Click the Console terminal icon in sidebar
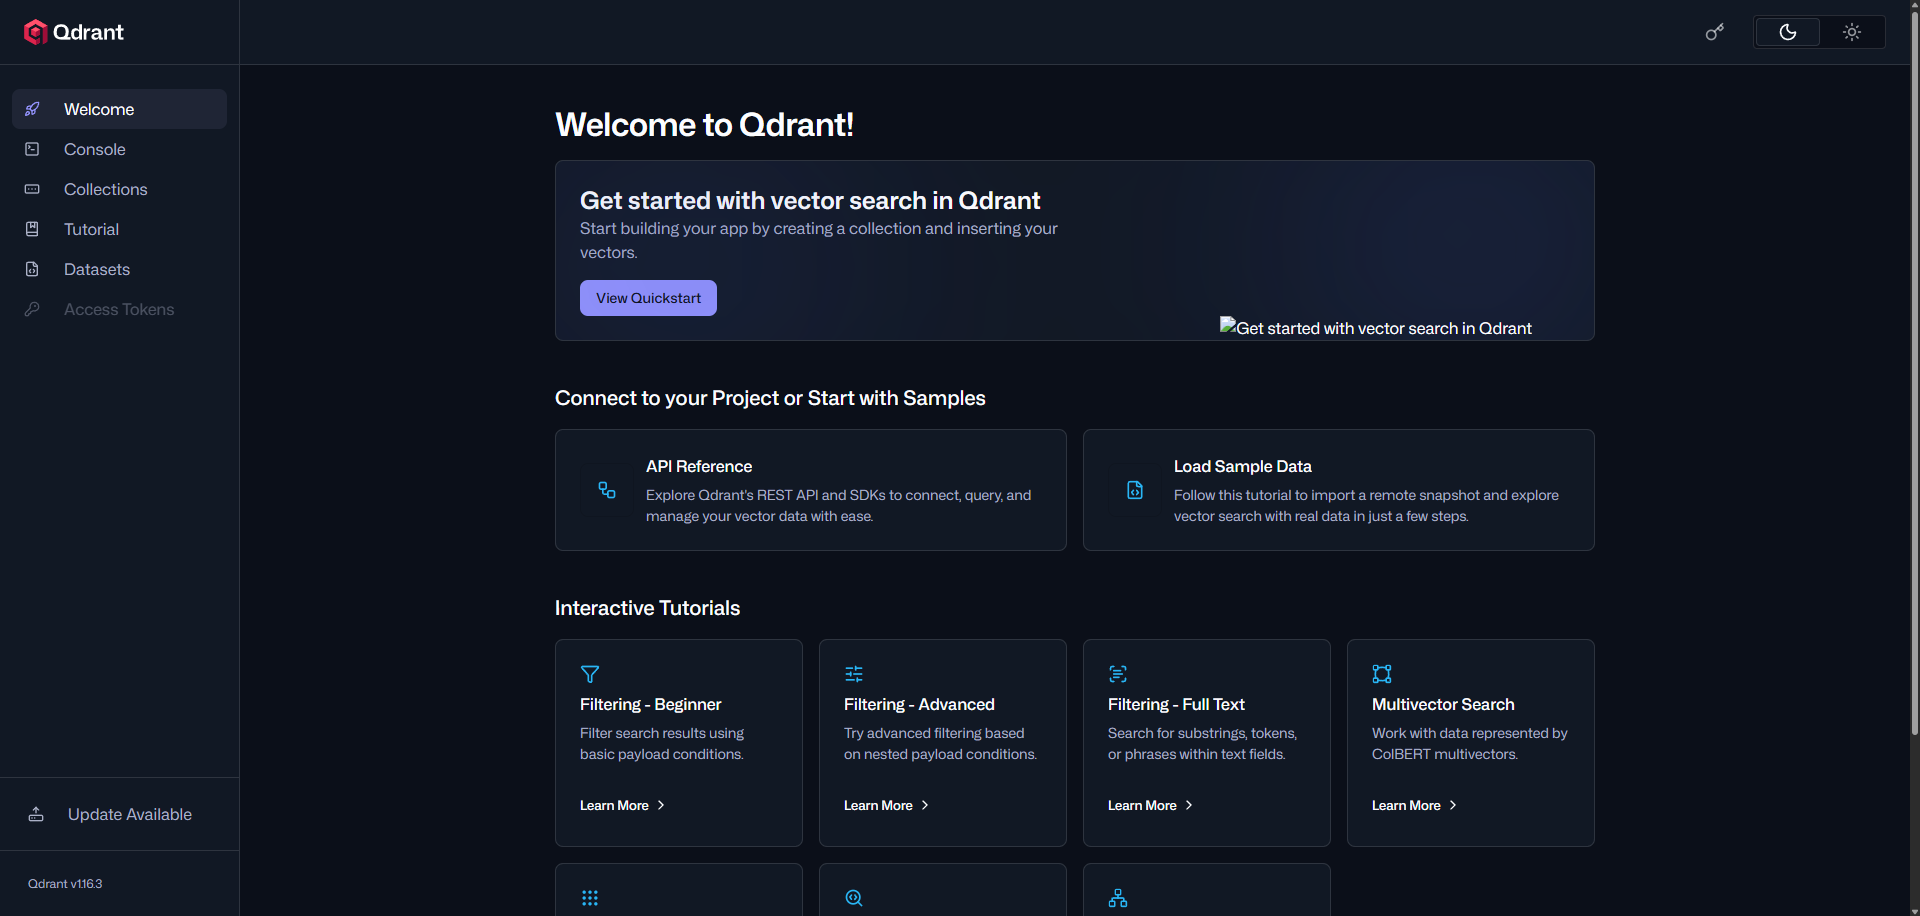This screenshot has height=916, width=1920. [32, 149]
